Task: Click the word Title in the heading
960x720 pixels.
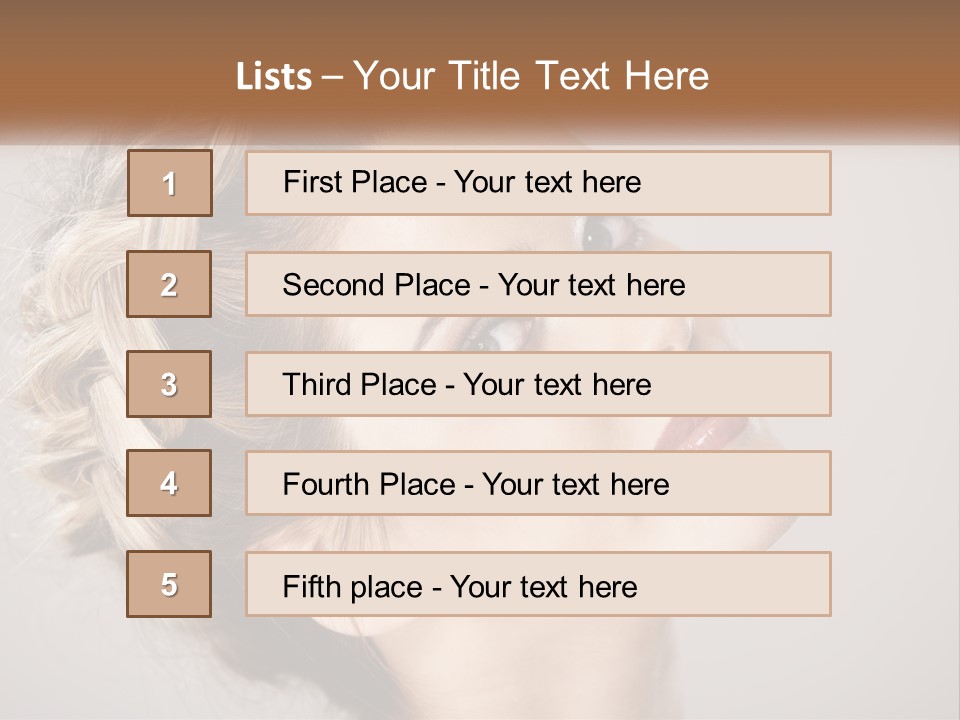Action: click(484, 76)
